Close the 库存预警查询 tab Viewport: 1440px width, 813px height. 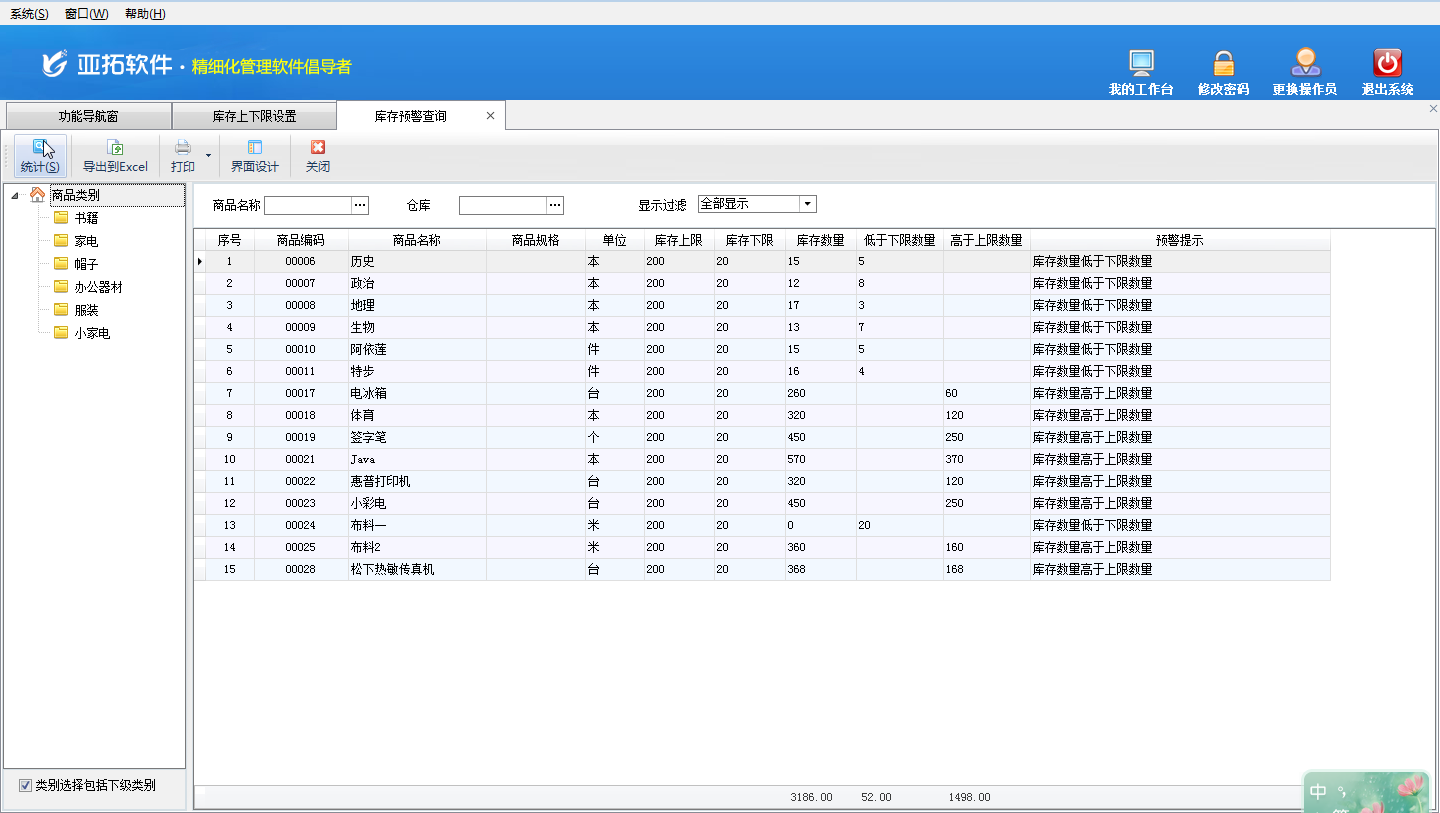(490, 116)
